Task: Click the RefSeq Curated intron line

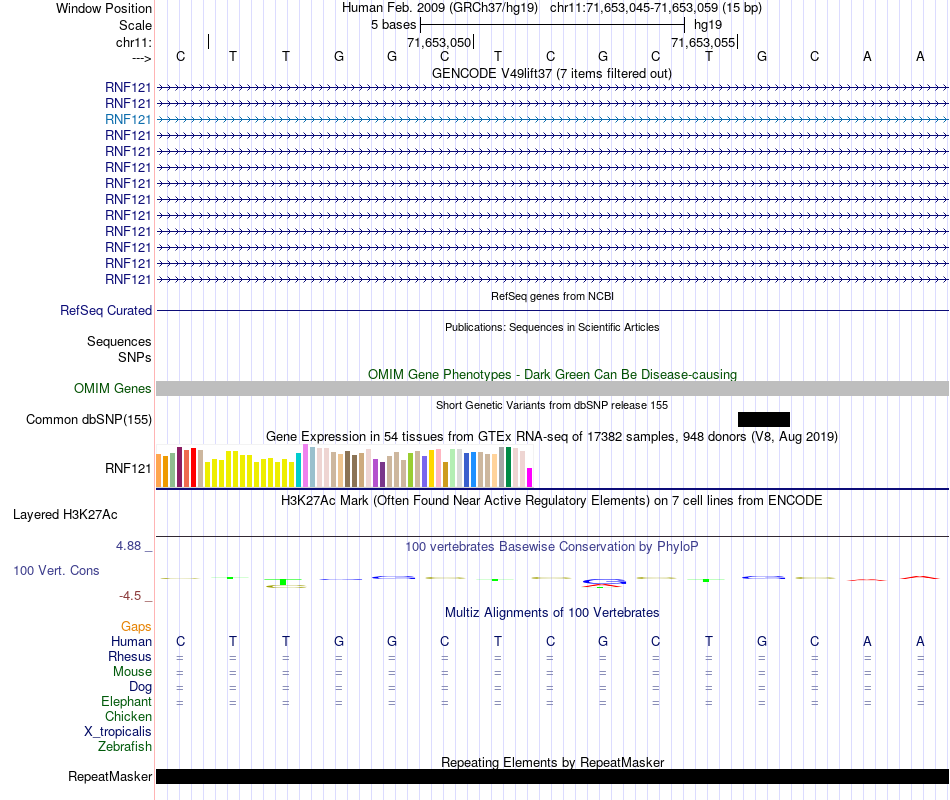Action: coord(552,311)
